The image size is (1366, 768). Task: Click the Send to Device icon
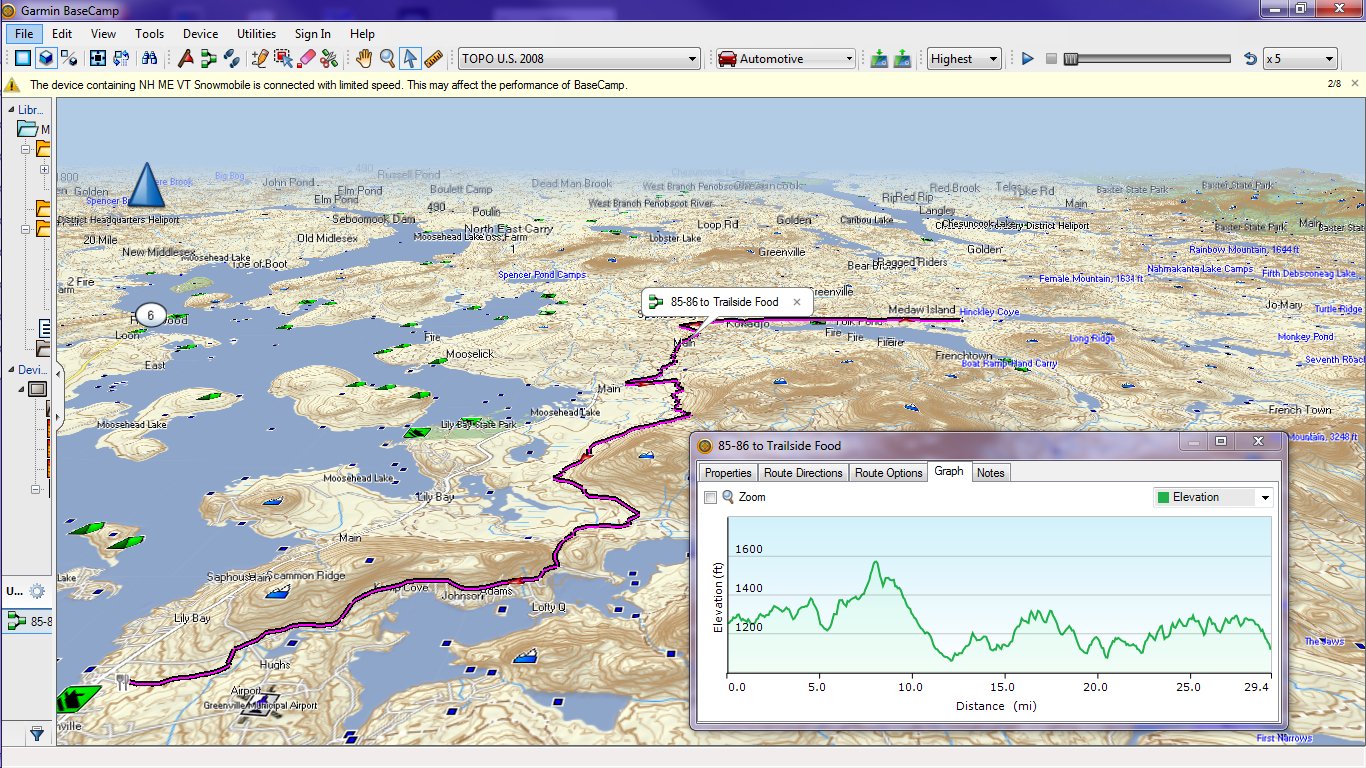pos(879,58)
